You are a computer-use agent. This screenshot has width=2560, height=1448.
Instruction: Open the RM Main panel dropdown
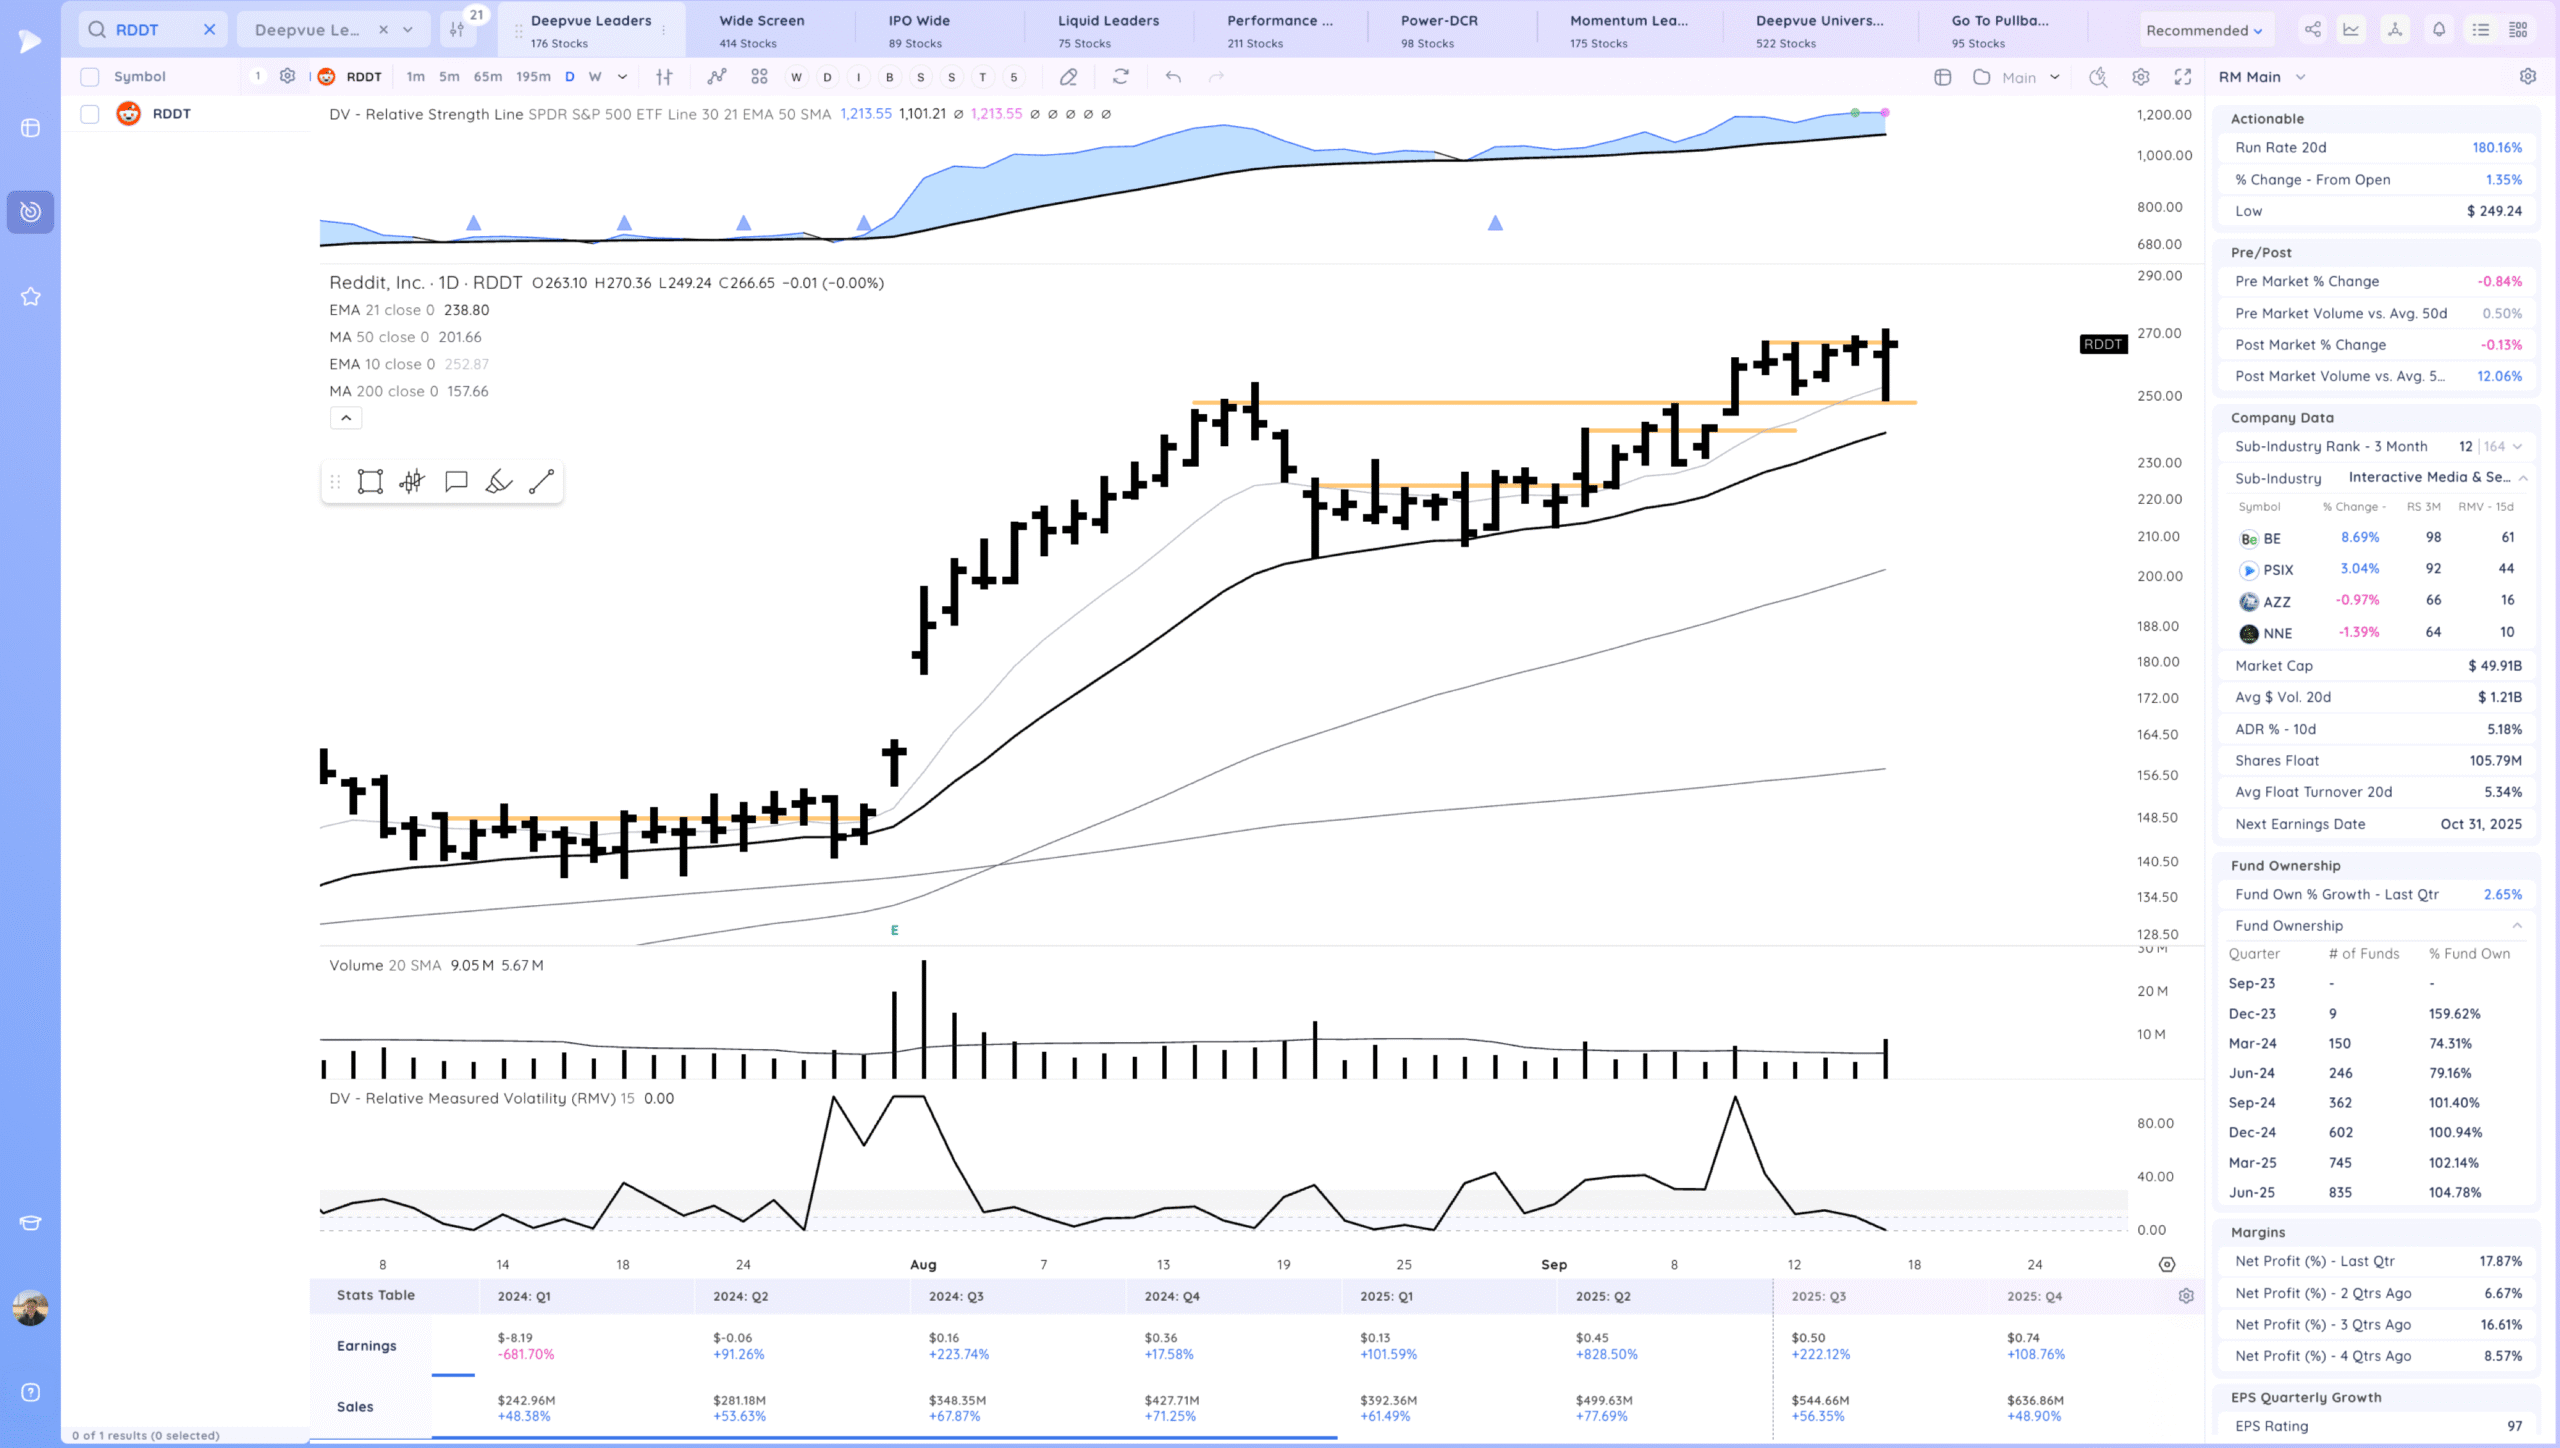(2261, 77)
